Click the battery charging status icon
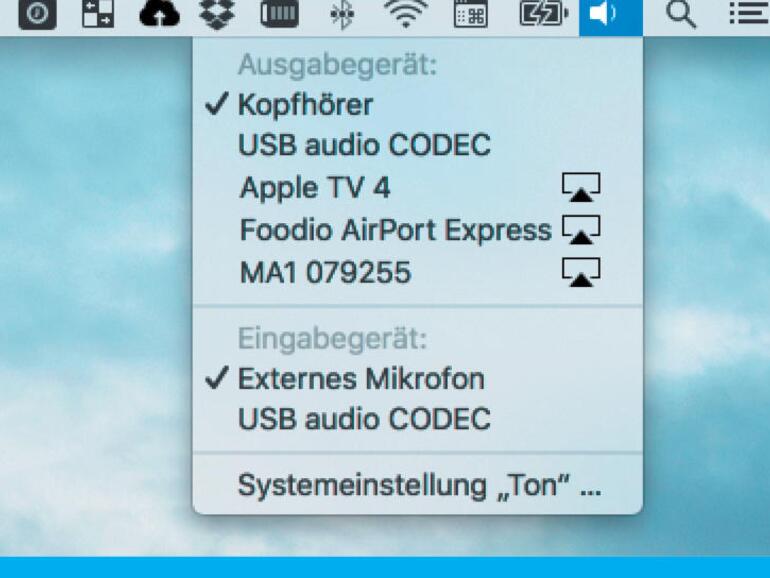 pyautogui.click(x=544, y=14)
